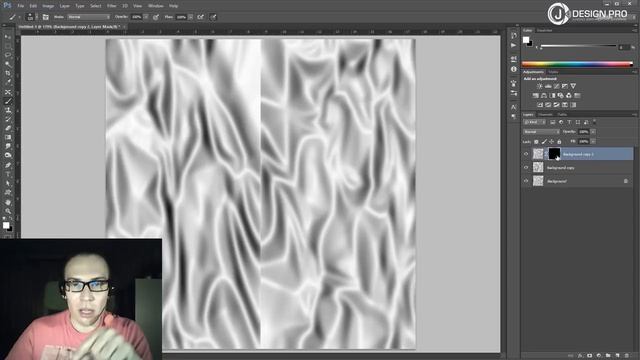Add a Hue/Saturation adjustment
Viewport: 640px width, 360px height.
point(536,96)
